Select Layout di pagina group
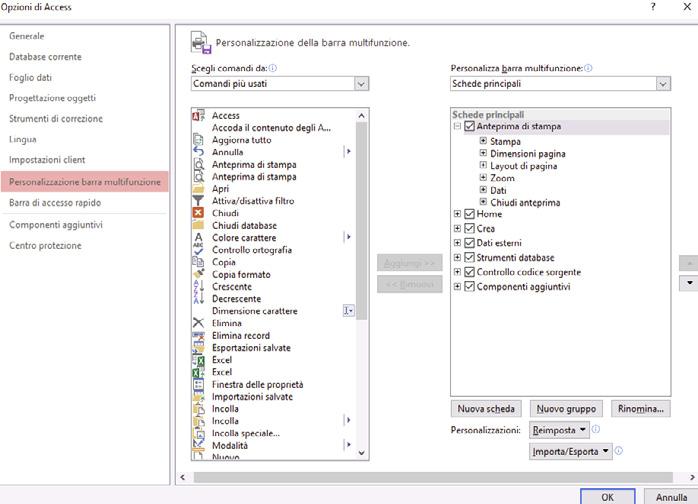The image size is (698, 504). tap(524, 166)
